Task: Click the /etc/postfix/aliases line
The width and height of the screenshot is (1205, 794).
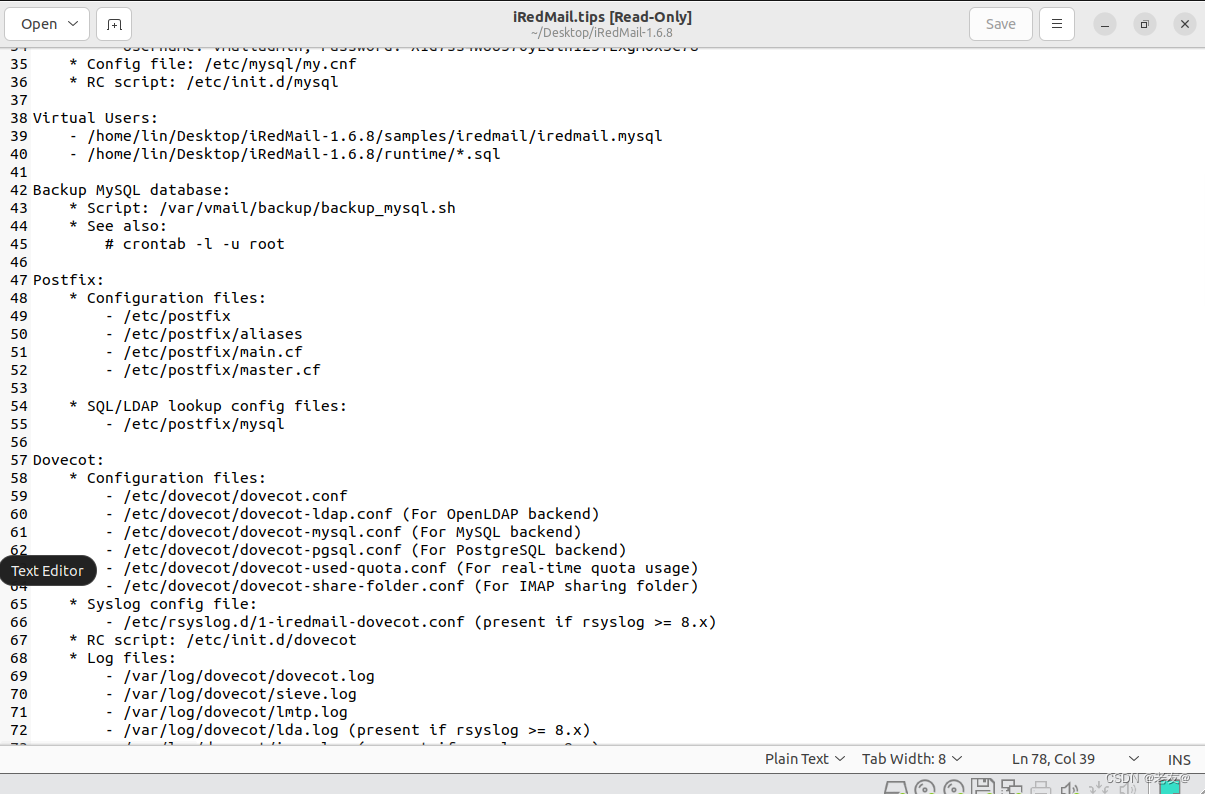Action: [203, 334]
